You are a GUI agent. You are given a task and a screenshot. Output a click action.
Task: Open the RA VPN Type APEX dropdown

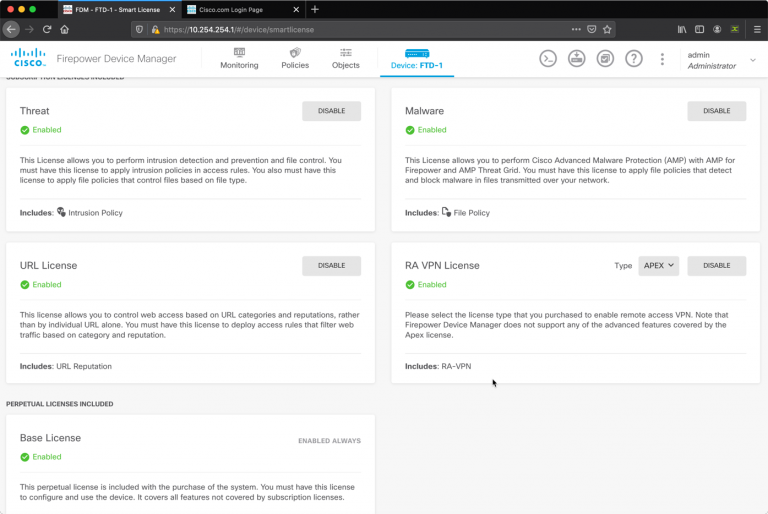tap(659, 266)
